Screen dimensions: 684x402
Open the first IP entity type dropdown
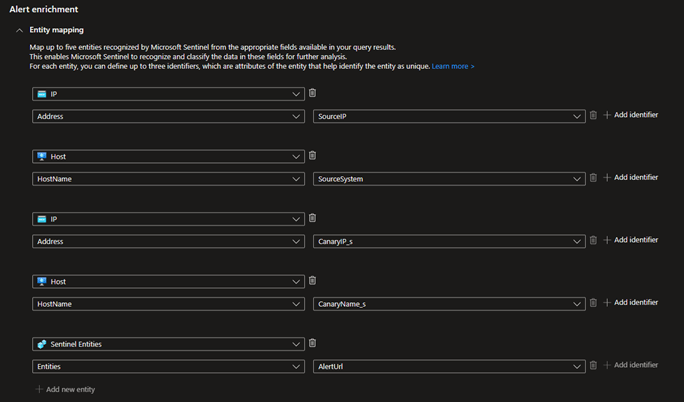tap(168, 94)
